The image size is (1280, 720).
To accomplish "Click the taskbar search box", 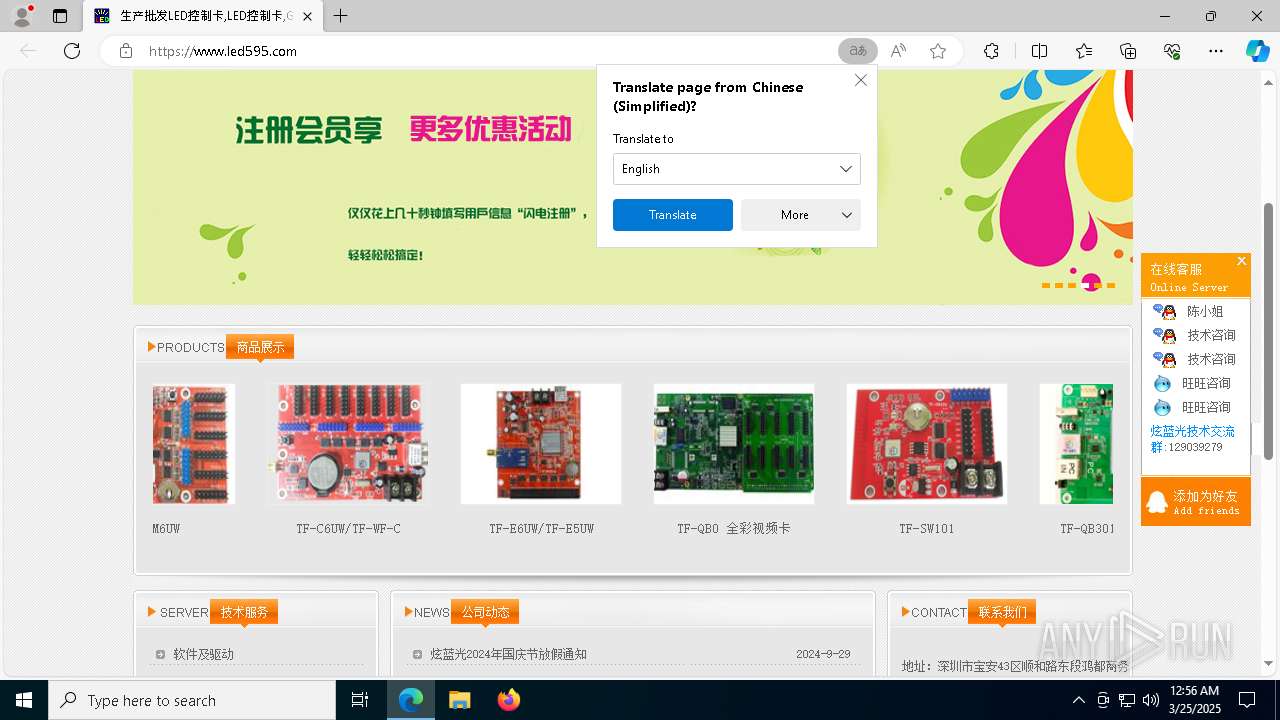I will [192, 700].
